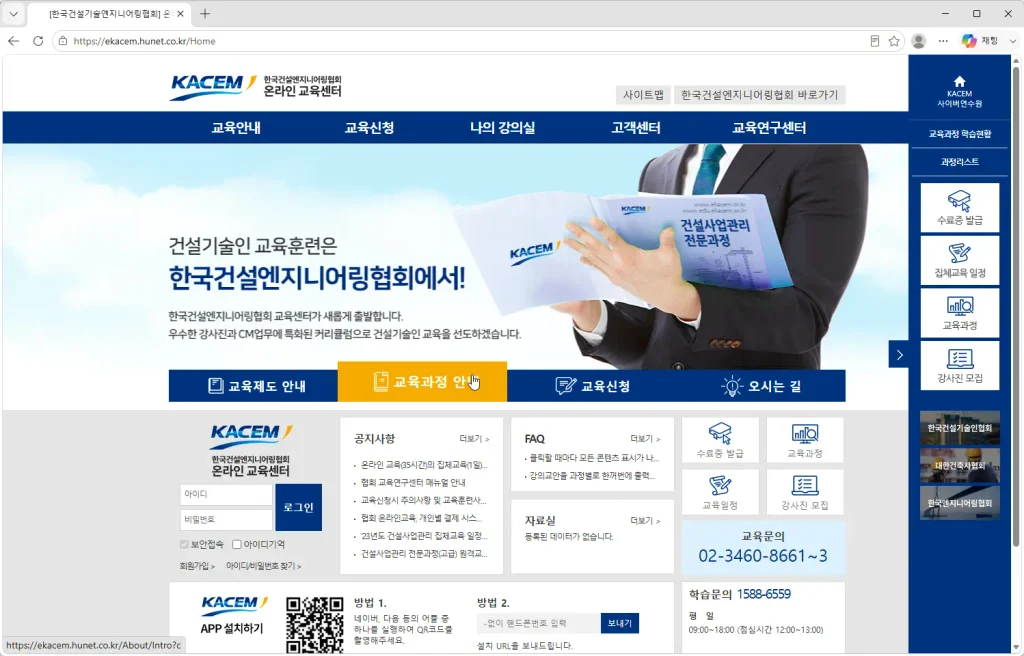Screen dimensions: 1024x656
Task: Open FAQ 클릭할 때마다 모든 콘텐츠 표시가
Action: point(594,458)
